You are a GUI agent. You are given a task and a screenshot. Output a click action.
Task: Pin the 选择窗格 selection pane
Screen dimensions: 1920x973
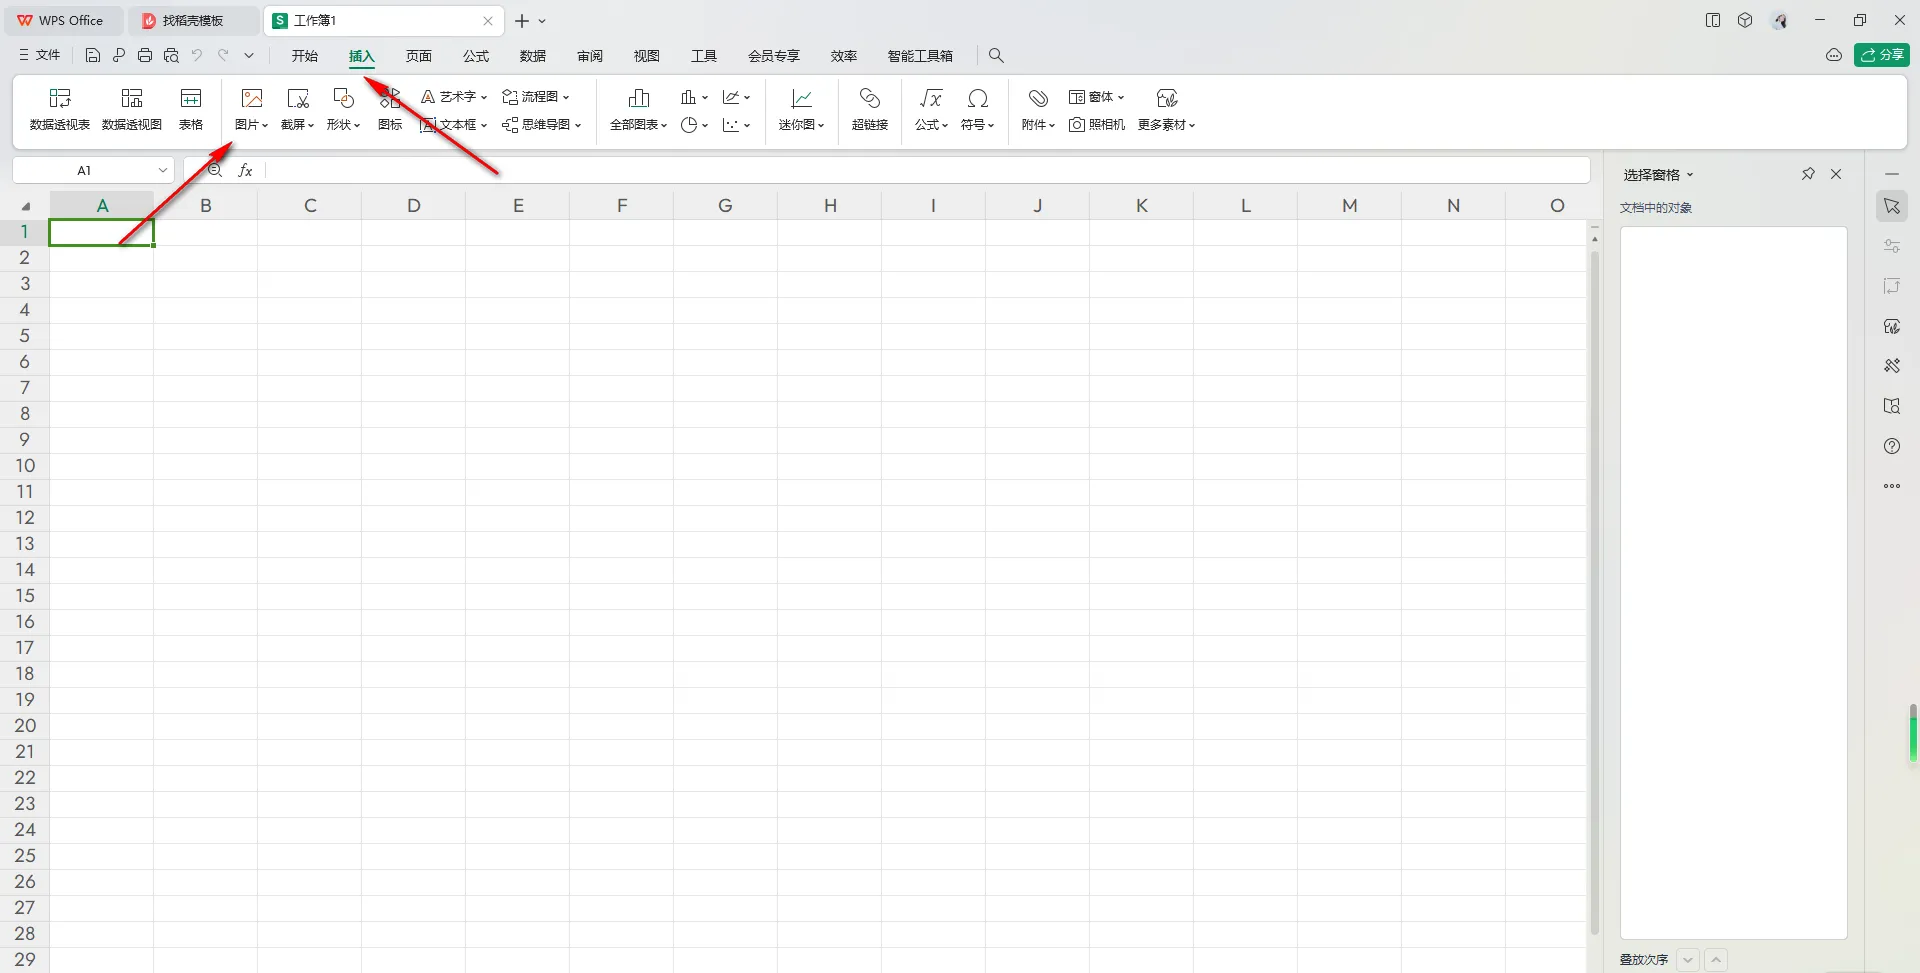click(1808, 173)
